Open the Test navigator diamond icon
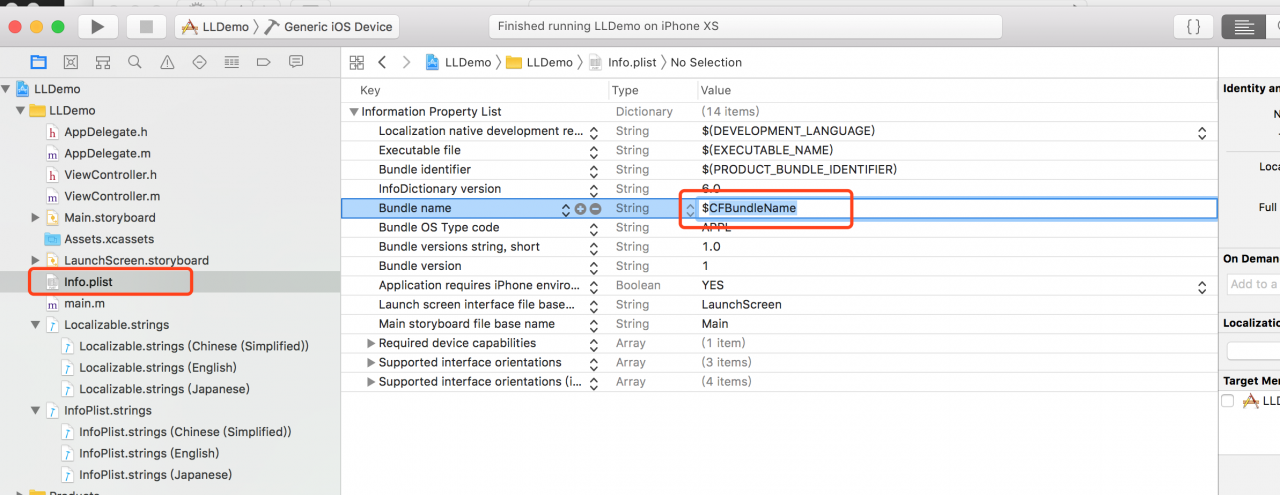 click(199, 62)
